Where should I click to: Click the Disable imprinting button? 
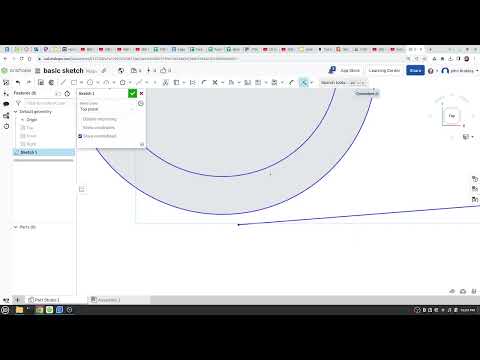[x=100, y=119]
